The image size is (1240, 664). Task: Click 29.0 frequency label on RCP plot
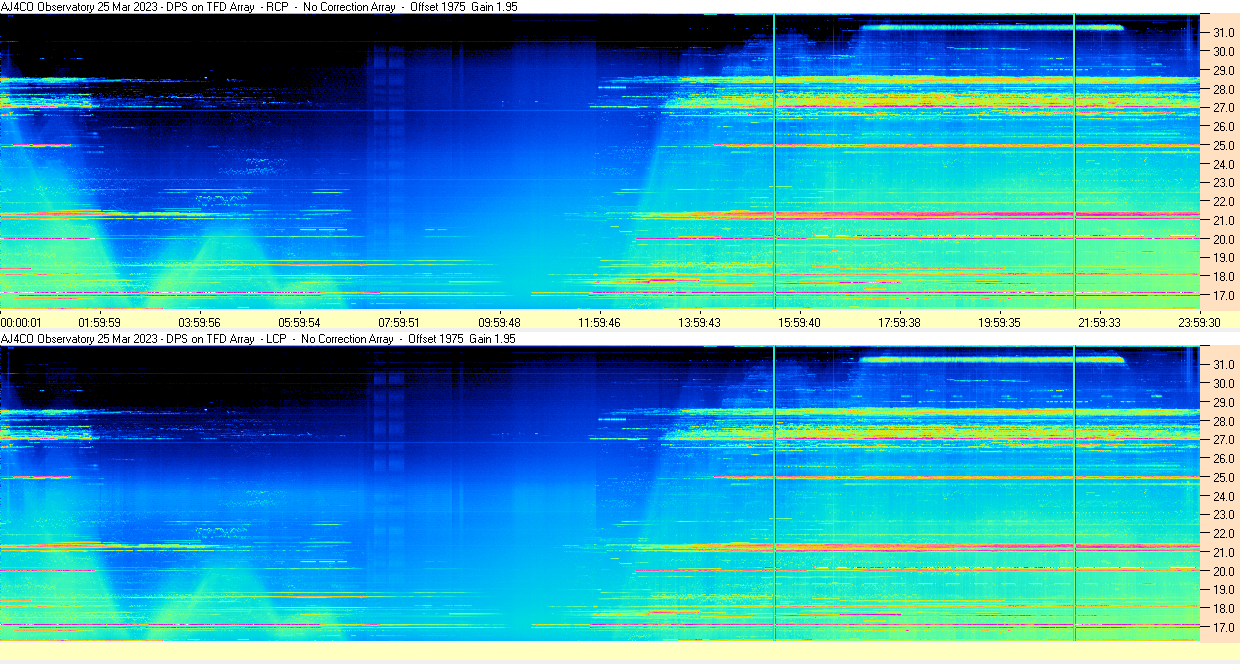(x=1224, y=70)
